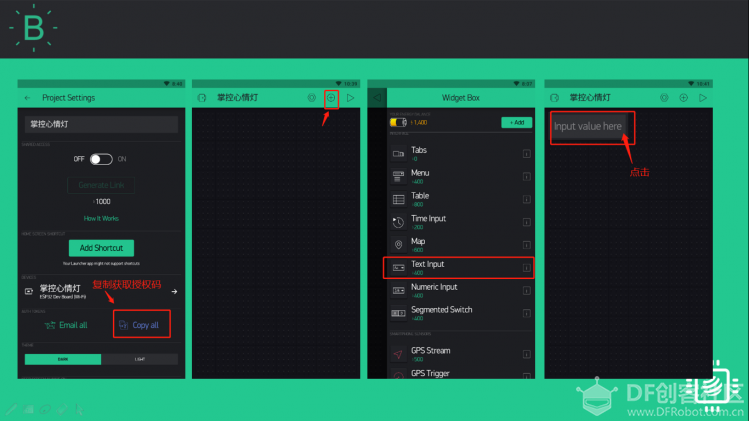Open info for Segmented Switch widget
The width and height of the screenshot is (749, 421).
[x=526, y=313]
